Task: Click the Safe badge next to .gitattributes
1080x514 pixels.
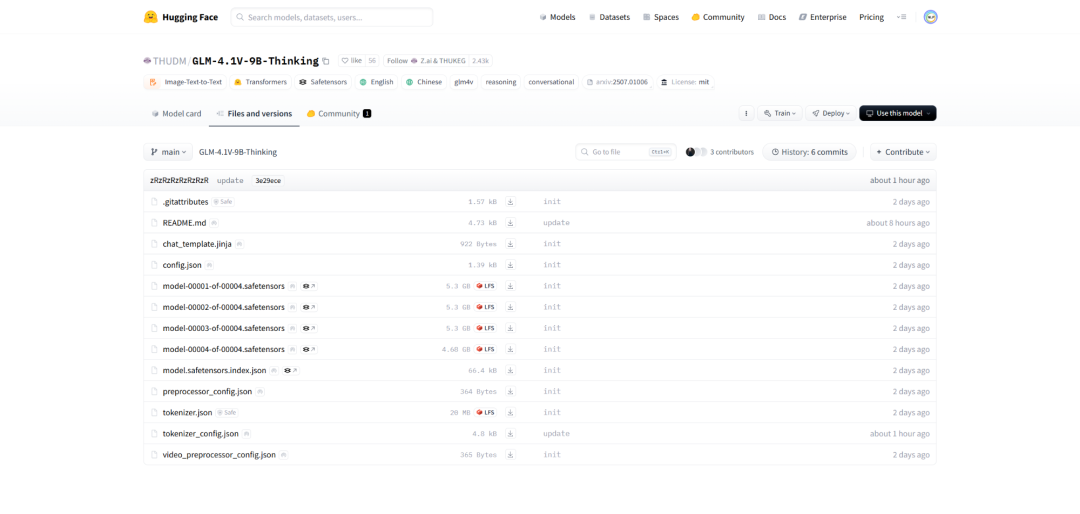Action: click(x=223, y=202)
